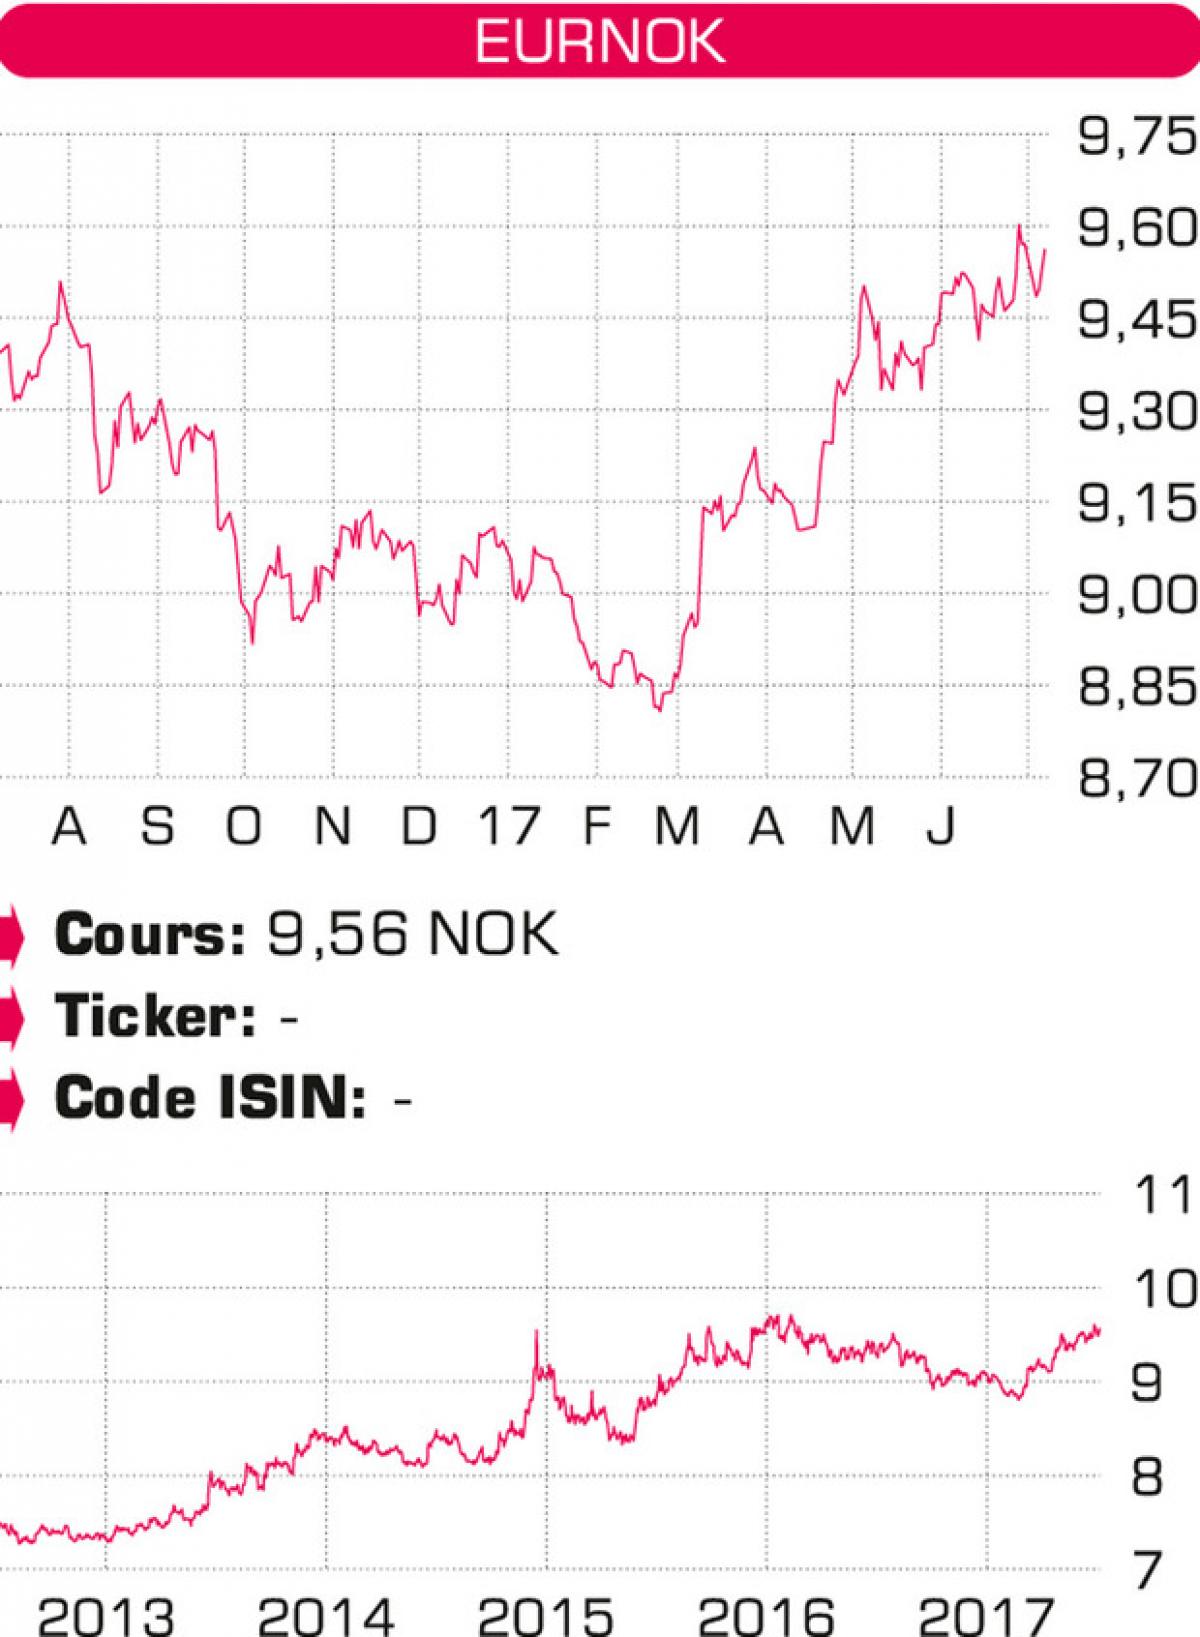This screenshot has height=1637, width=1200.
Task: Select the J month marker
Action: click(x=940, y=827)
